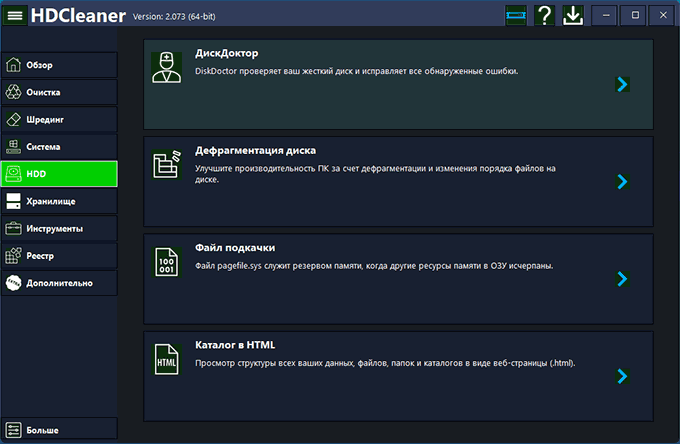Go to the Система section
Viewport: 680px width, 444px height.
[59, 146]
